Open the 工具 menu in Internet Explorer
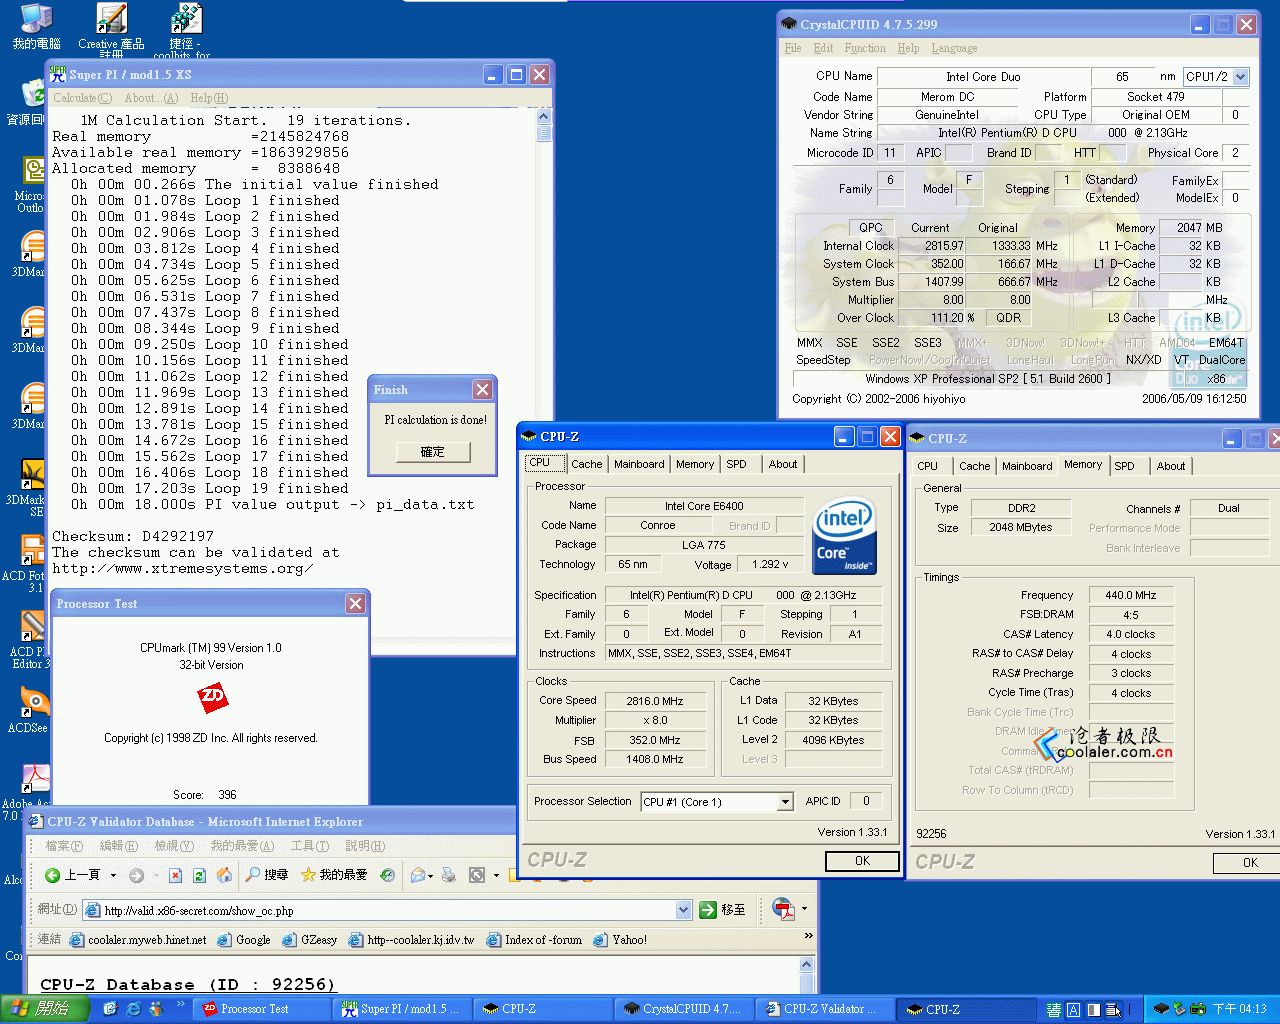Image resolution: width=1280 pixels, height=1024 pixels. click(x=309, y=846)
